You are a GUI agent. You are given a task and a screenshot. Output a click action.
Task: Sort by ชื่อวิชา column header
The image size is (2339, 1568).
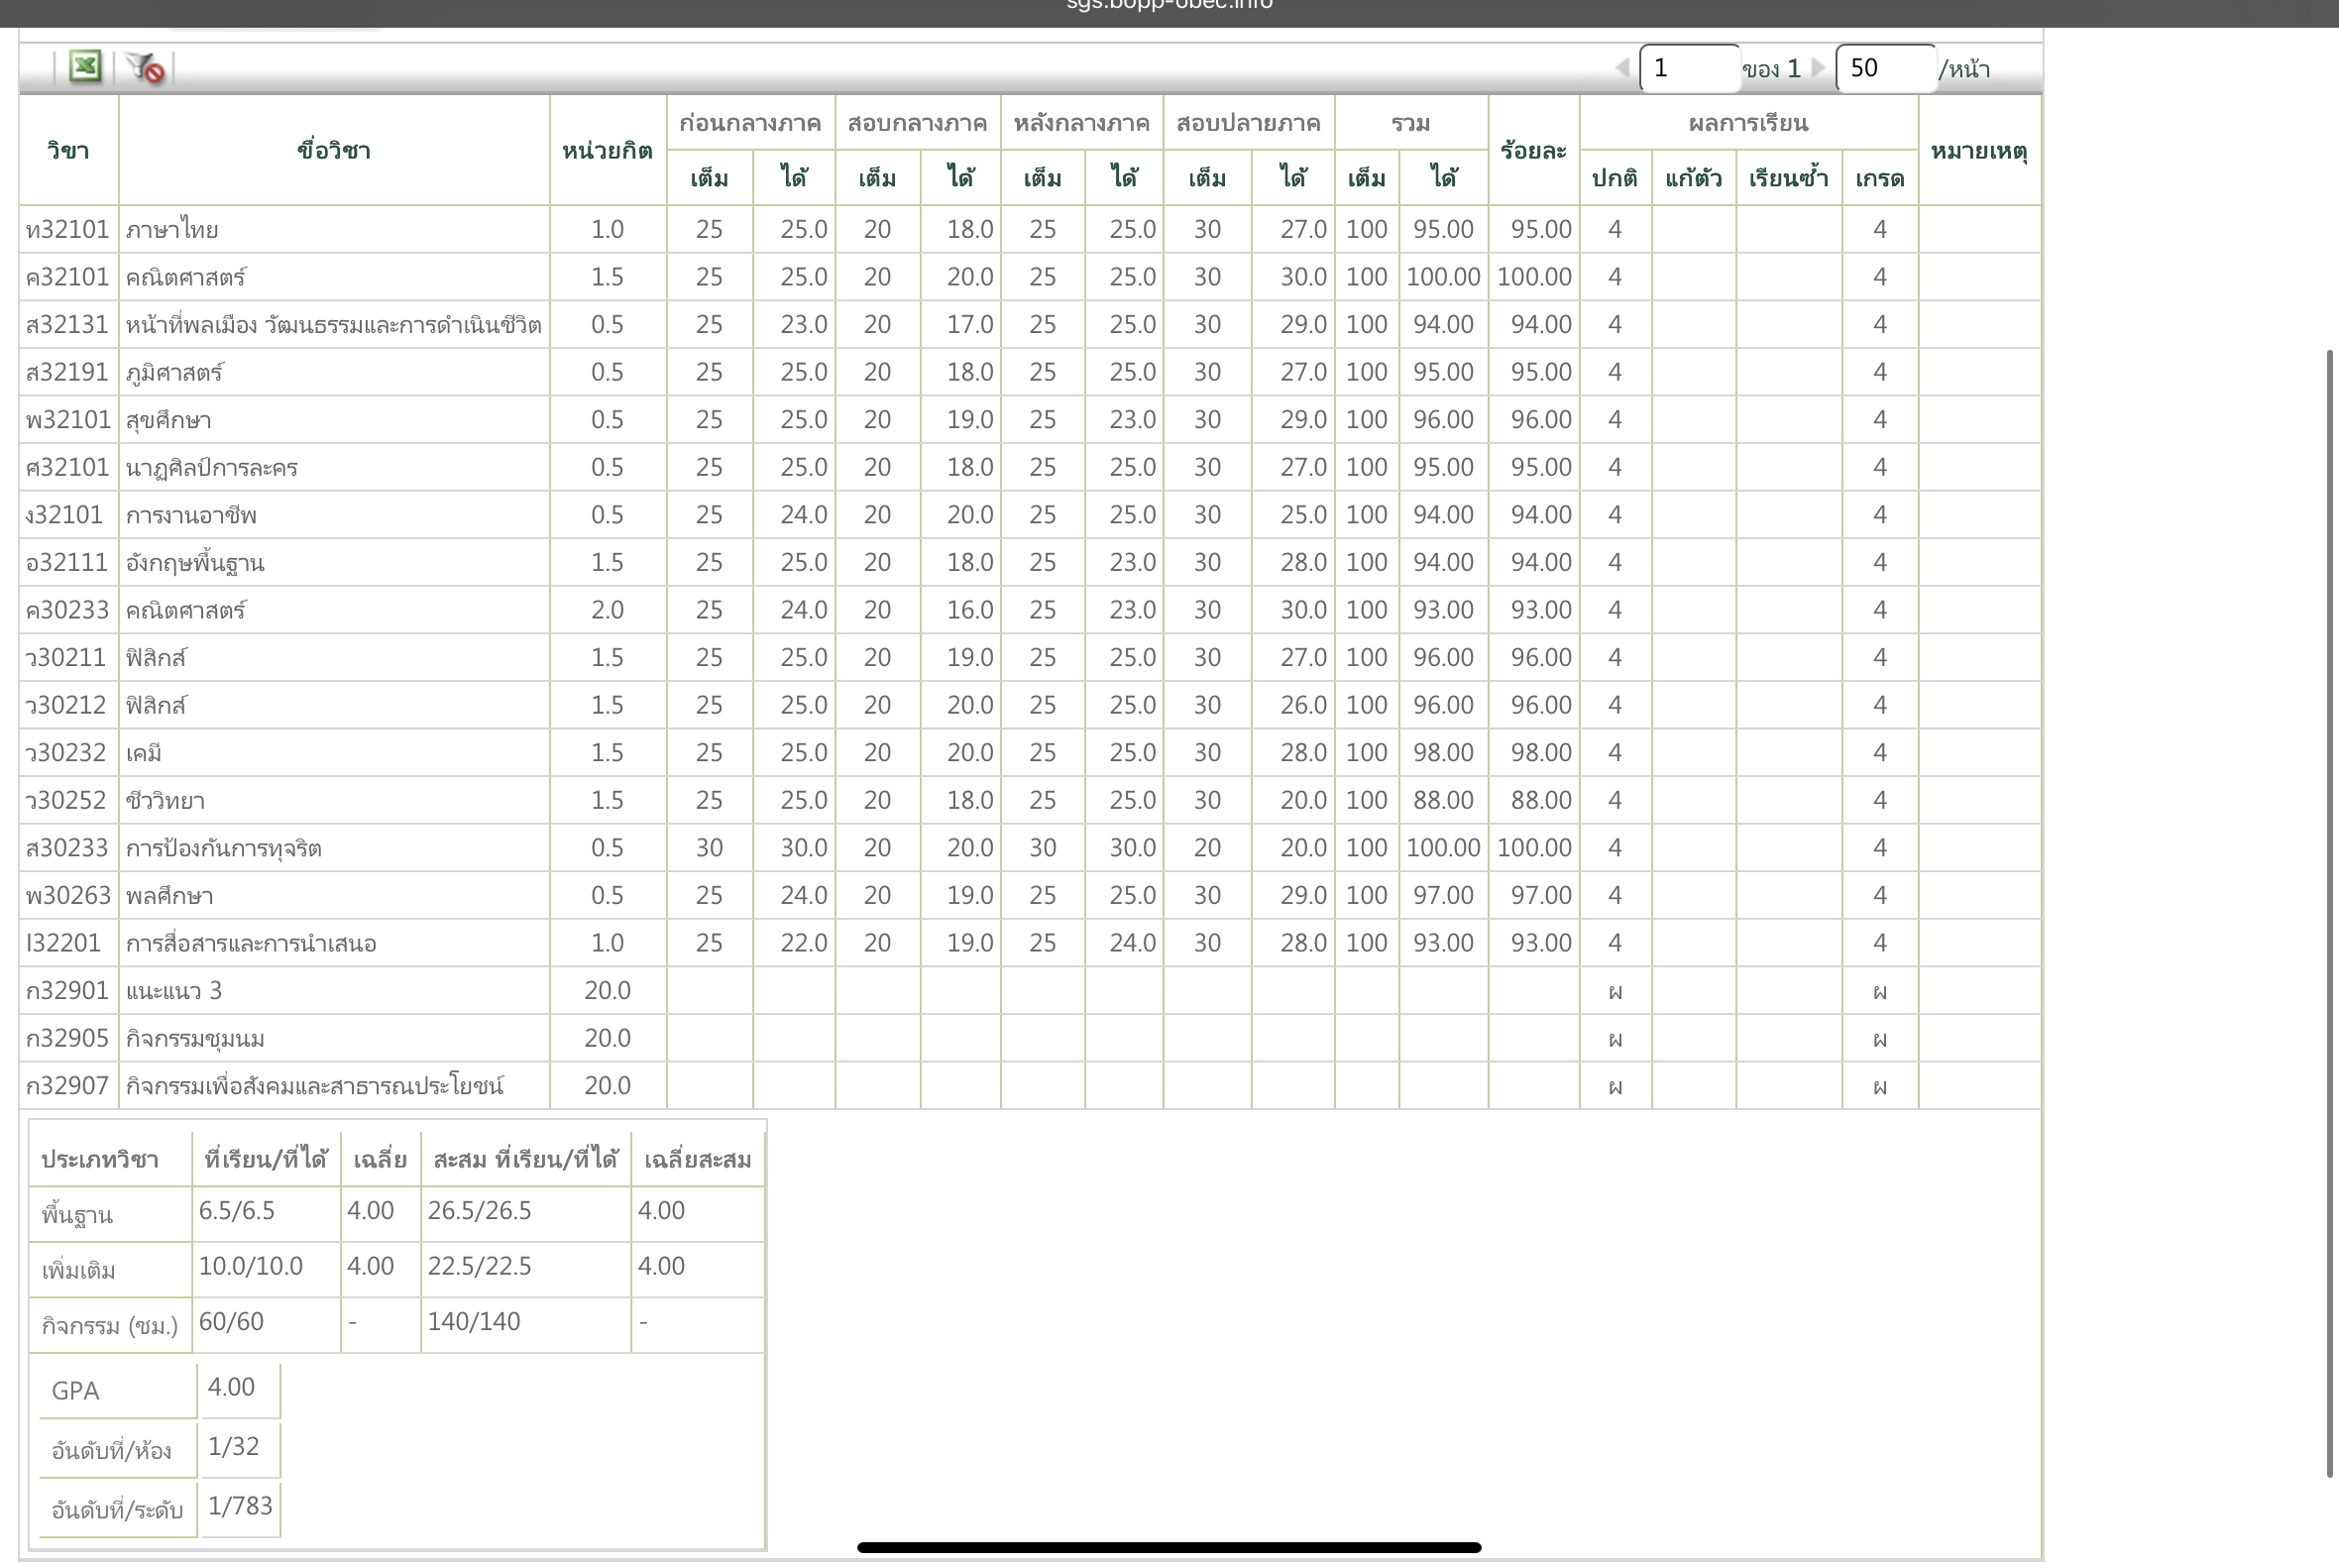click(x=333, y=151)
